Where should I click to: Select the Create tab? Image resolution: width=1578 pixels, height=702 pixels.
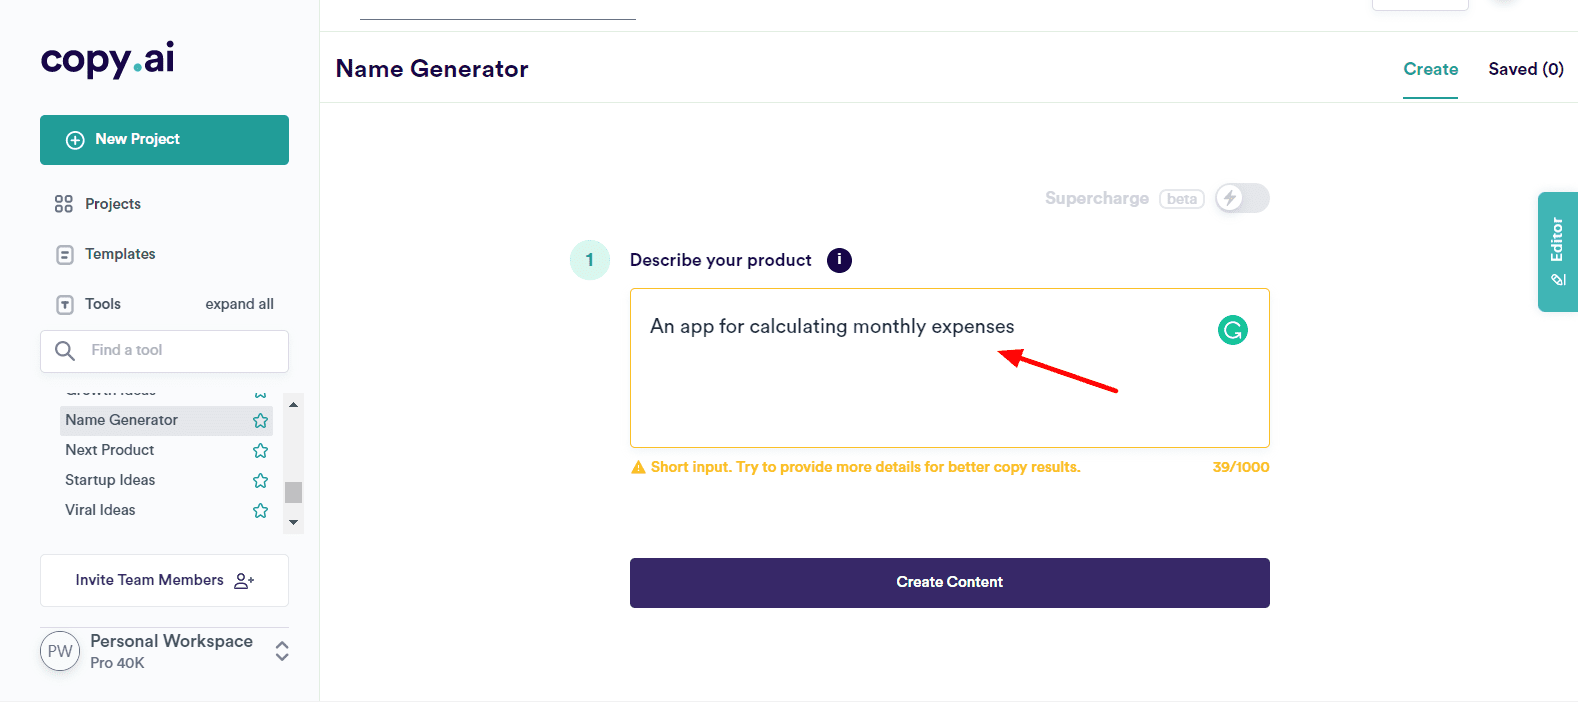1430,69
